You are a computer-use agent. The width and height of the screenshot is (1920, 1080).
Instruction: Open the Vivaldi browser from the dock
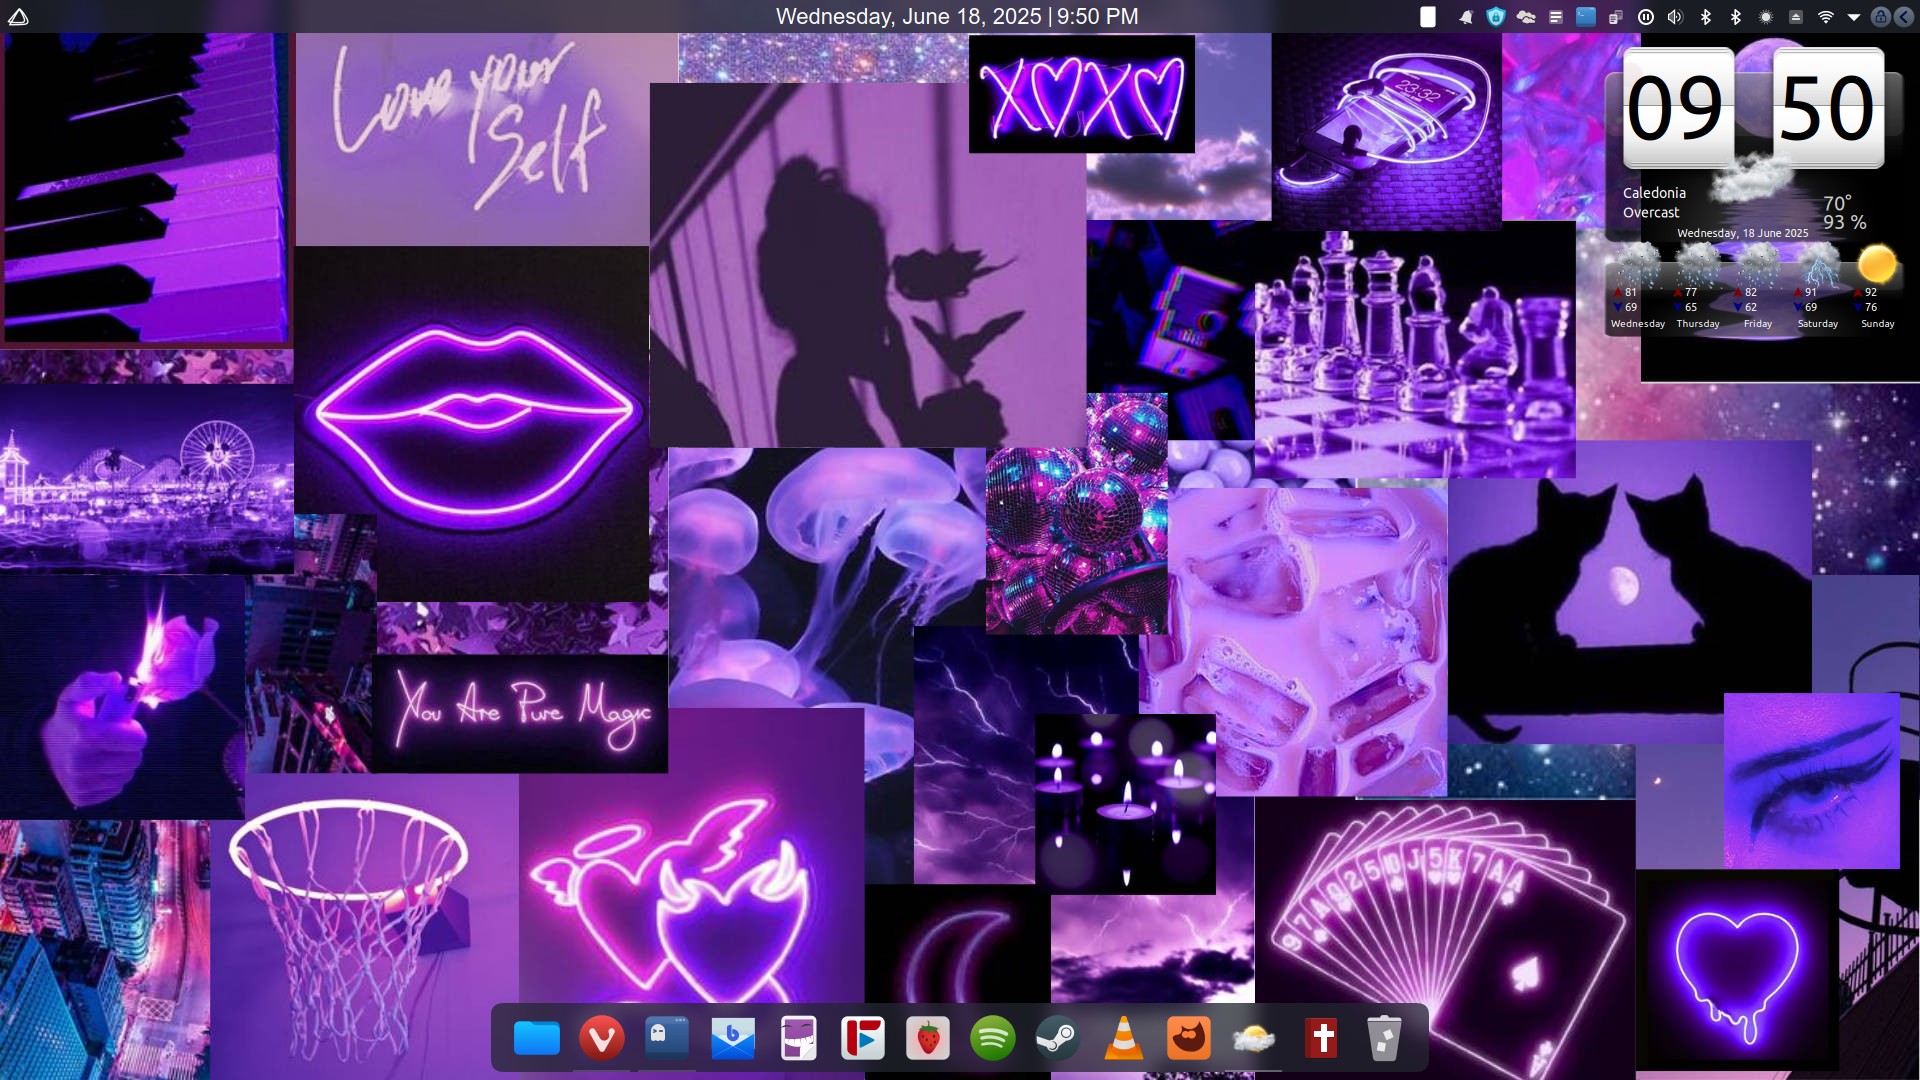pyautogui.click(x=601, y=1038)
